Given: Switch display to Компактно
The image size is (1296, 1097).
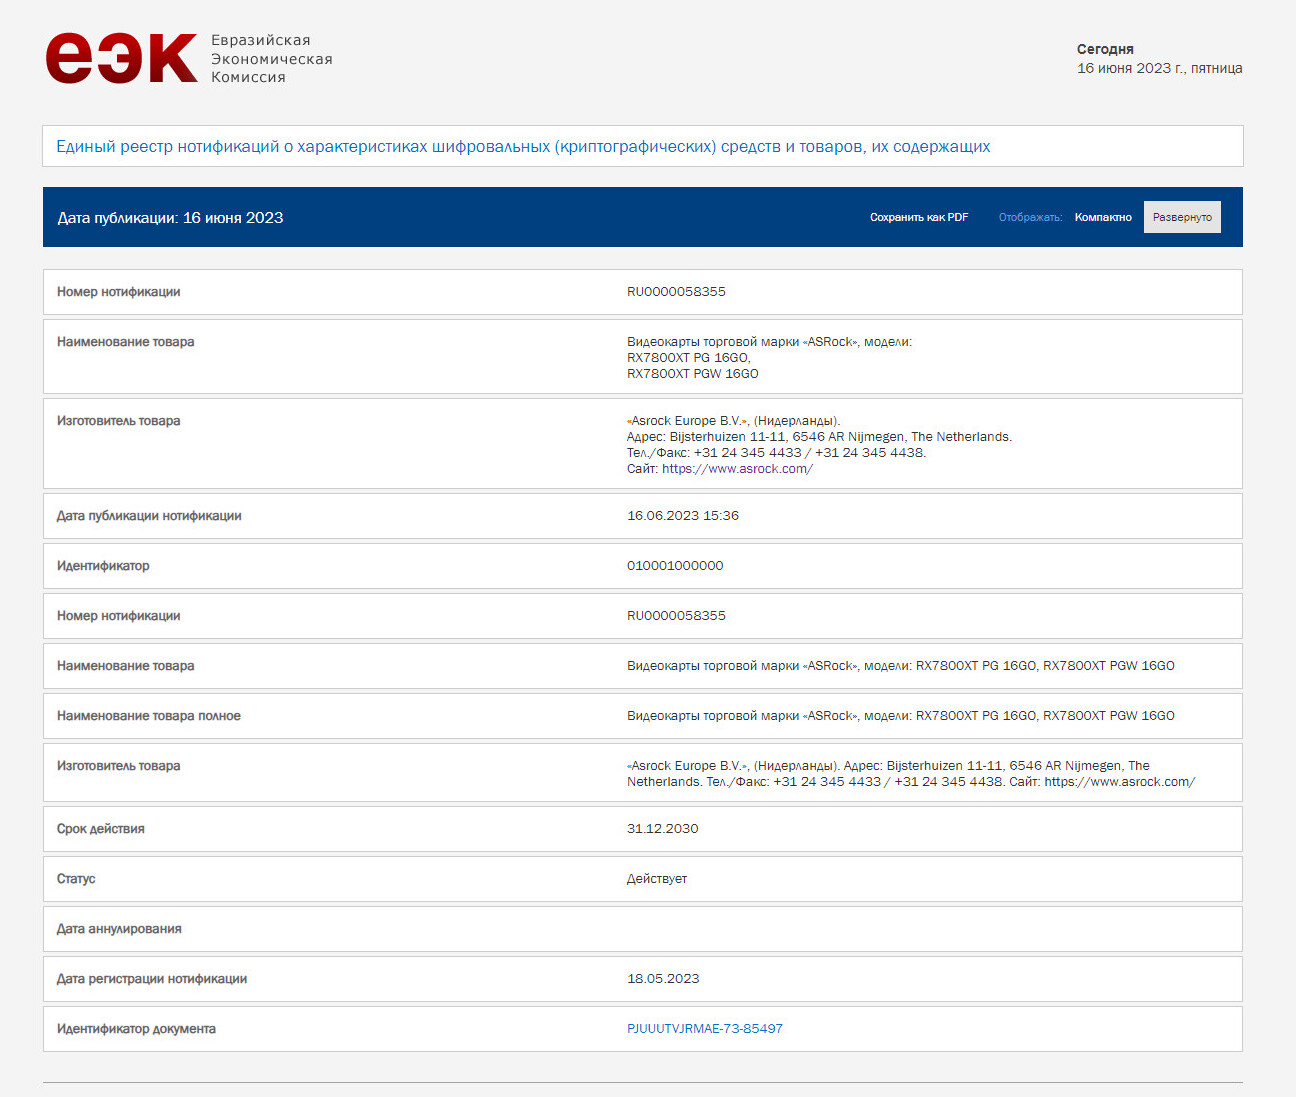Looking at the screenshot, I should point(1103,217).
